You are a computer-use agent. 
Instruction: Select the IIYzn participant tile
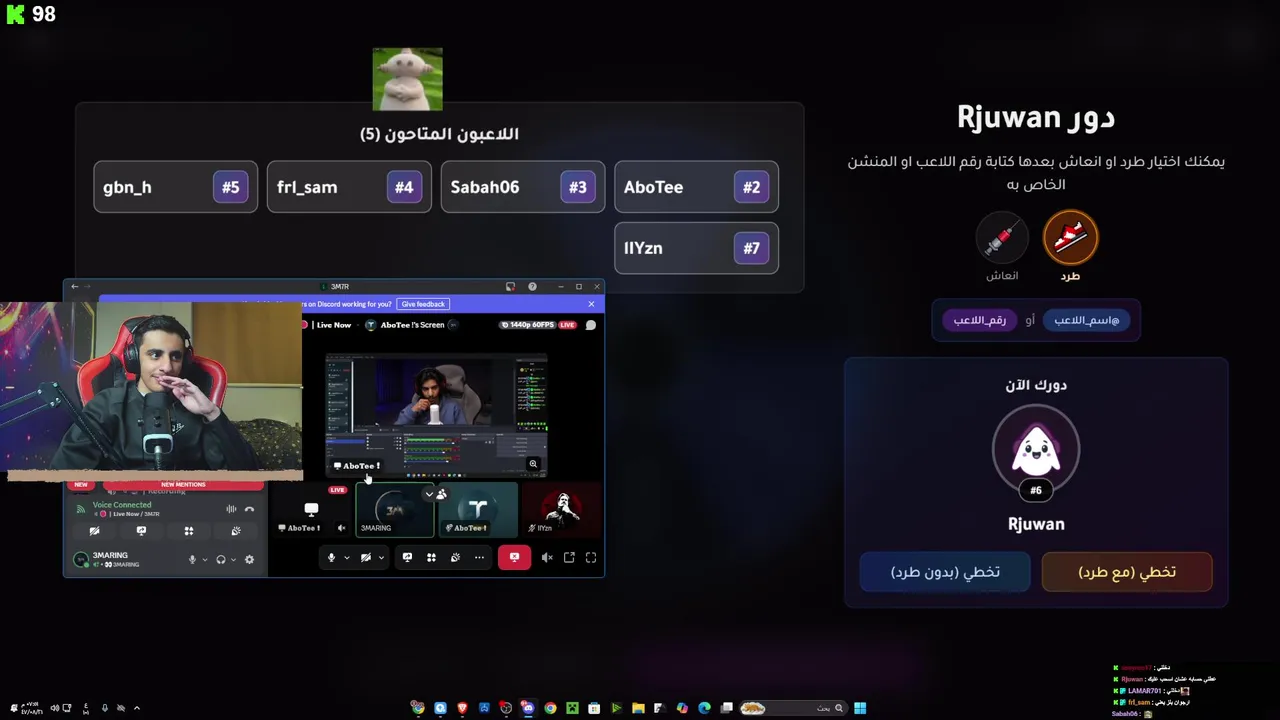tap(561, 510)
